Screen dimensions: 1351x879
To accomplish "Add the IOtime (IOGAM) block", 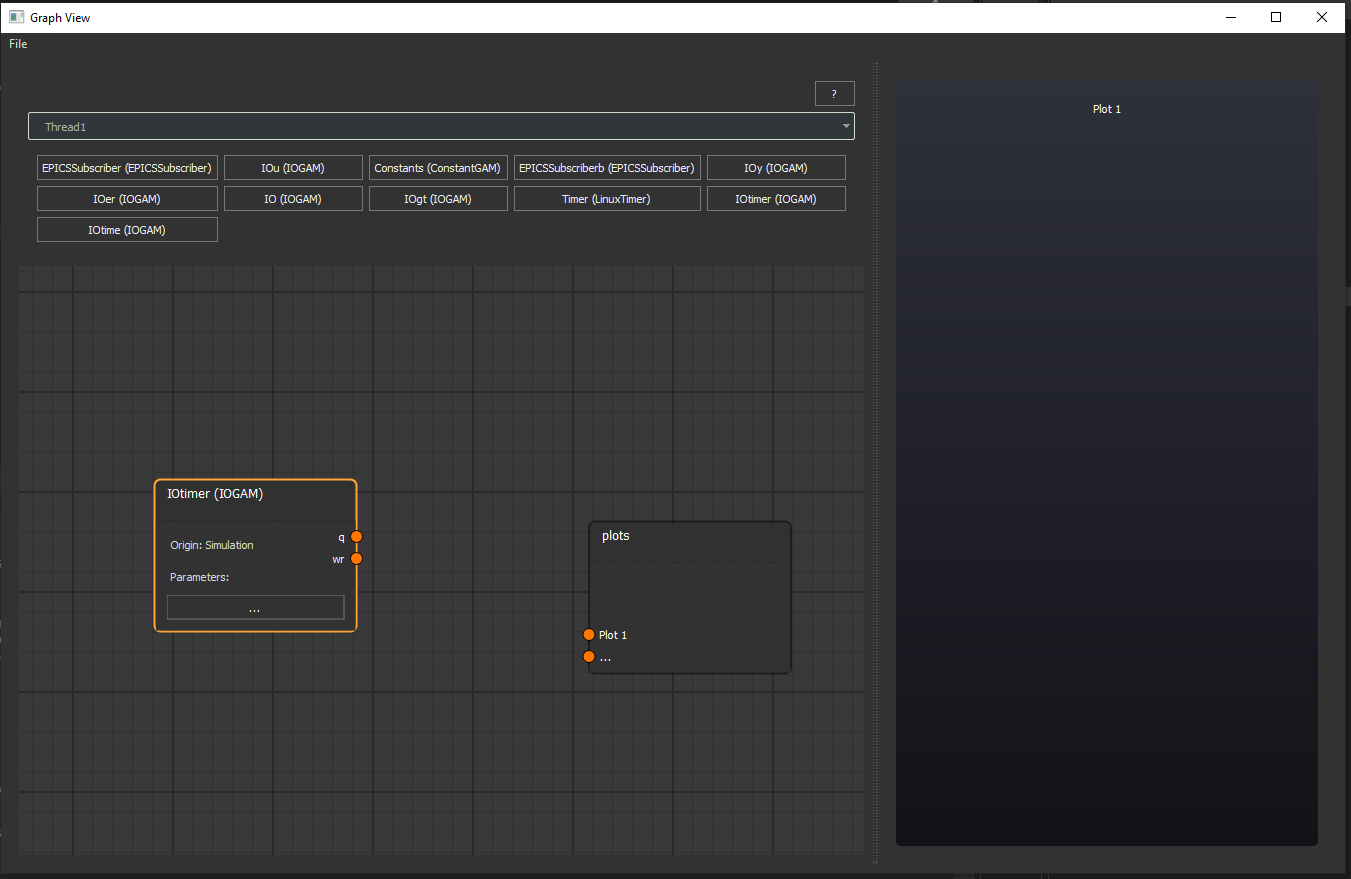I will click(x=127, y=229).
